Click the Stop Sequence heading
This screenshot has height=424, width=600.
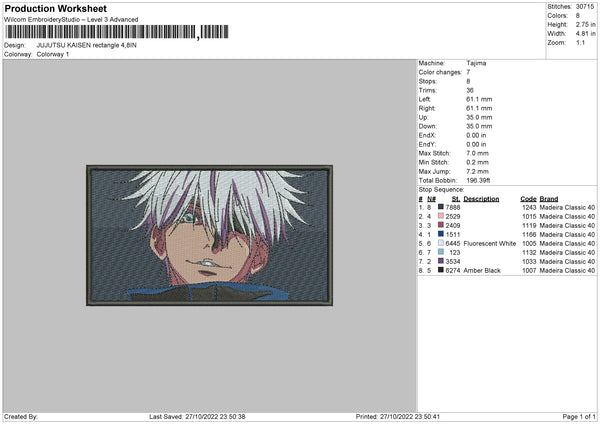[441, 188]
